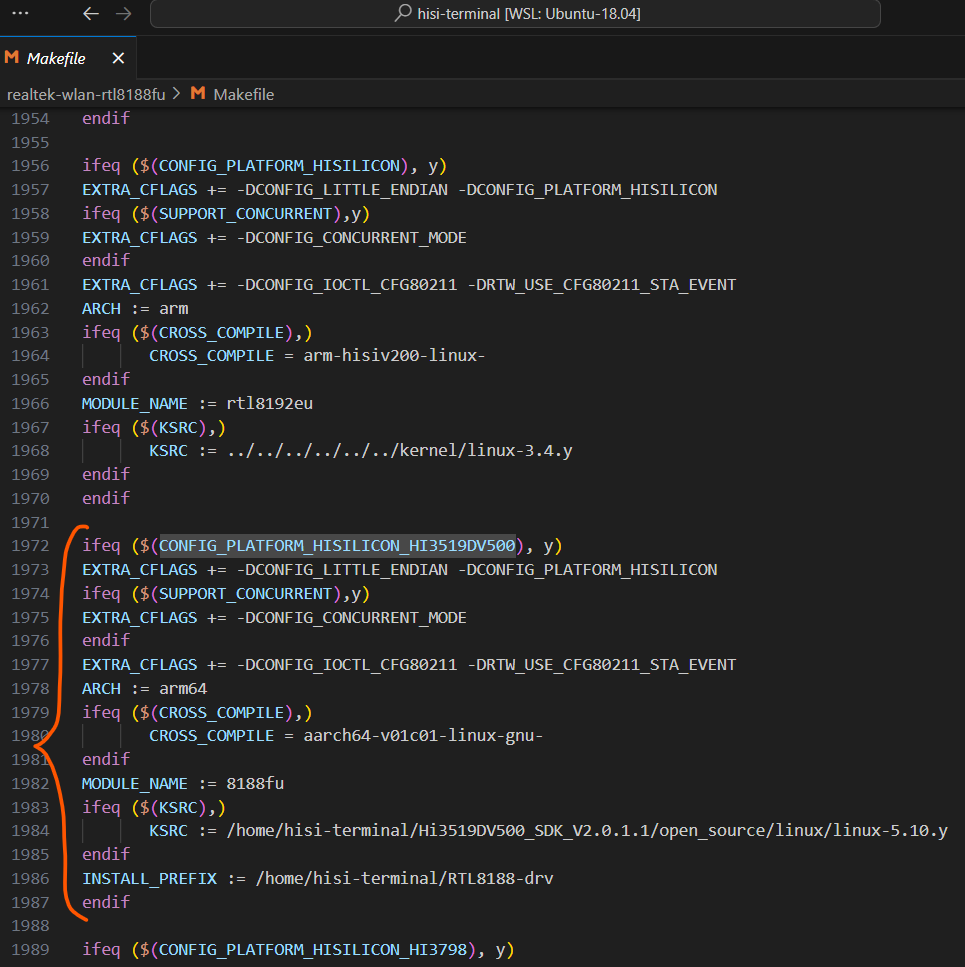This screenshot has width=965, height=967.
Task: Click arm-hisiv200-linux- value on line 1964
Action: coord(394,356)
